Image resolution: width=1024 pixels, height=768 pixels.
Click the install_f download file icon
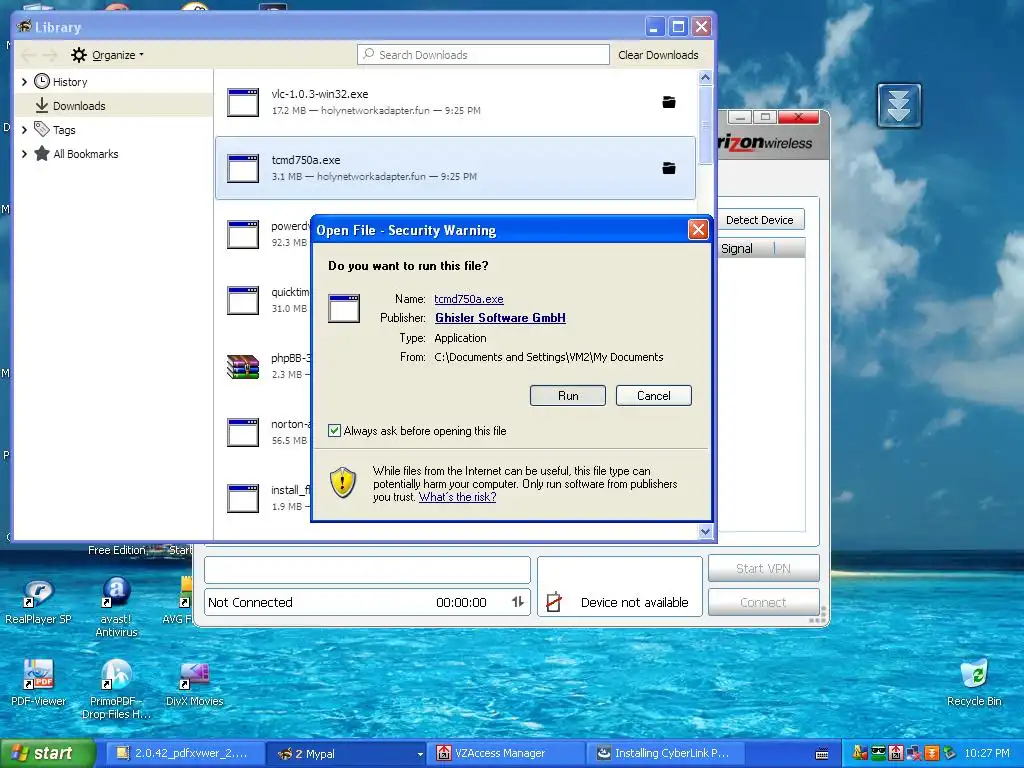point(243,498)
